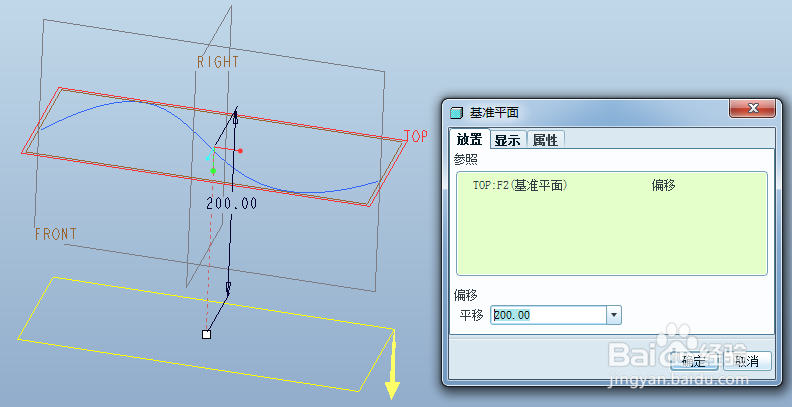
Task: Click the 偏移 constraint type cell
Action: pos(663,185)
